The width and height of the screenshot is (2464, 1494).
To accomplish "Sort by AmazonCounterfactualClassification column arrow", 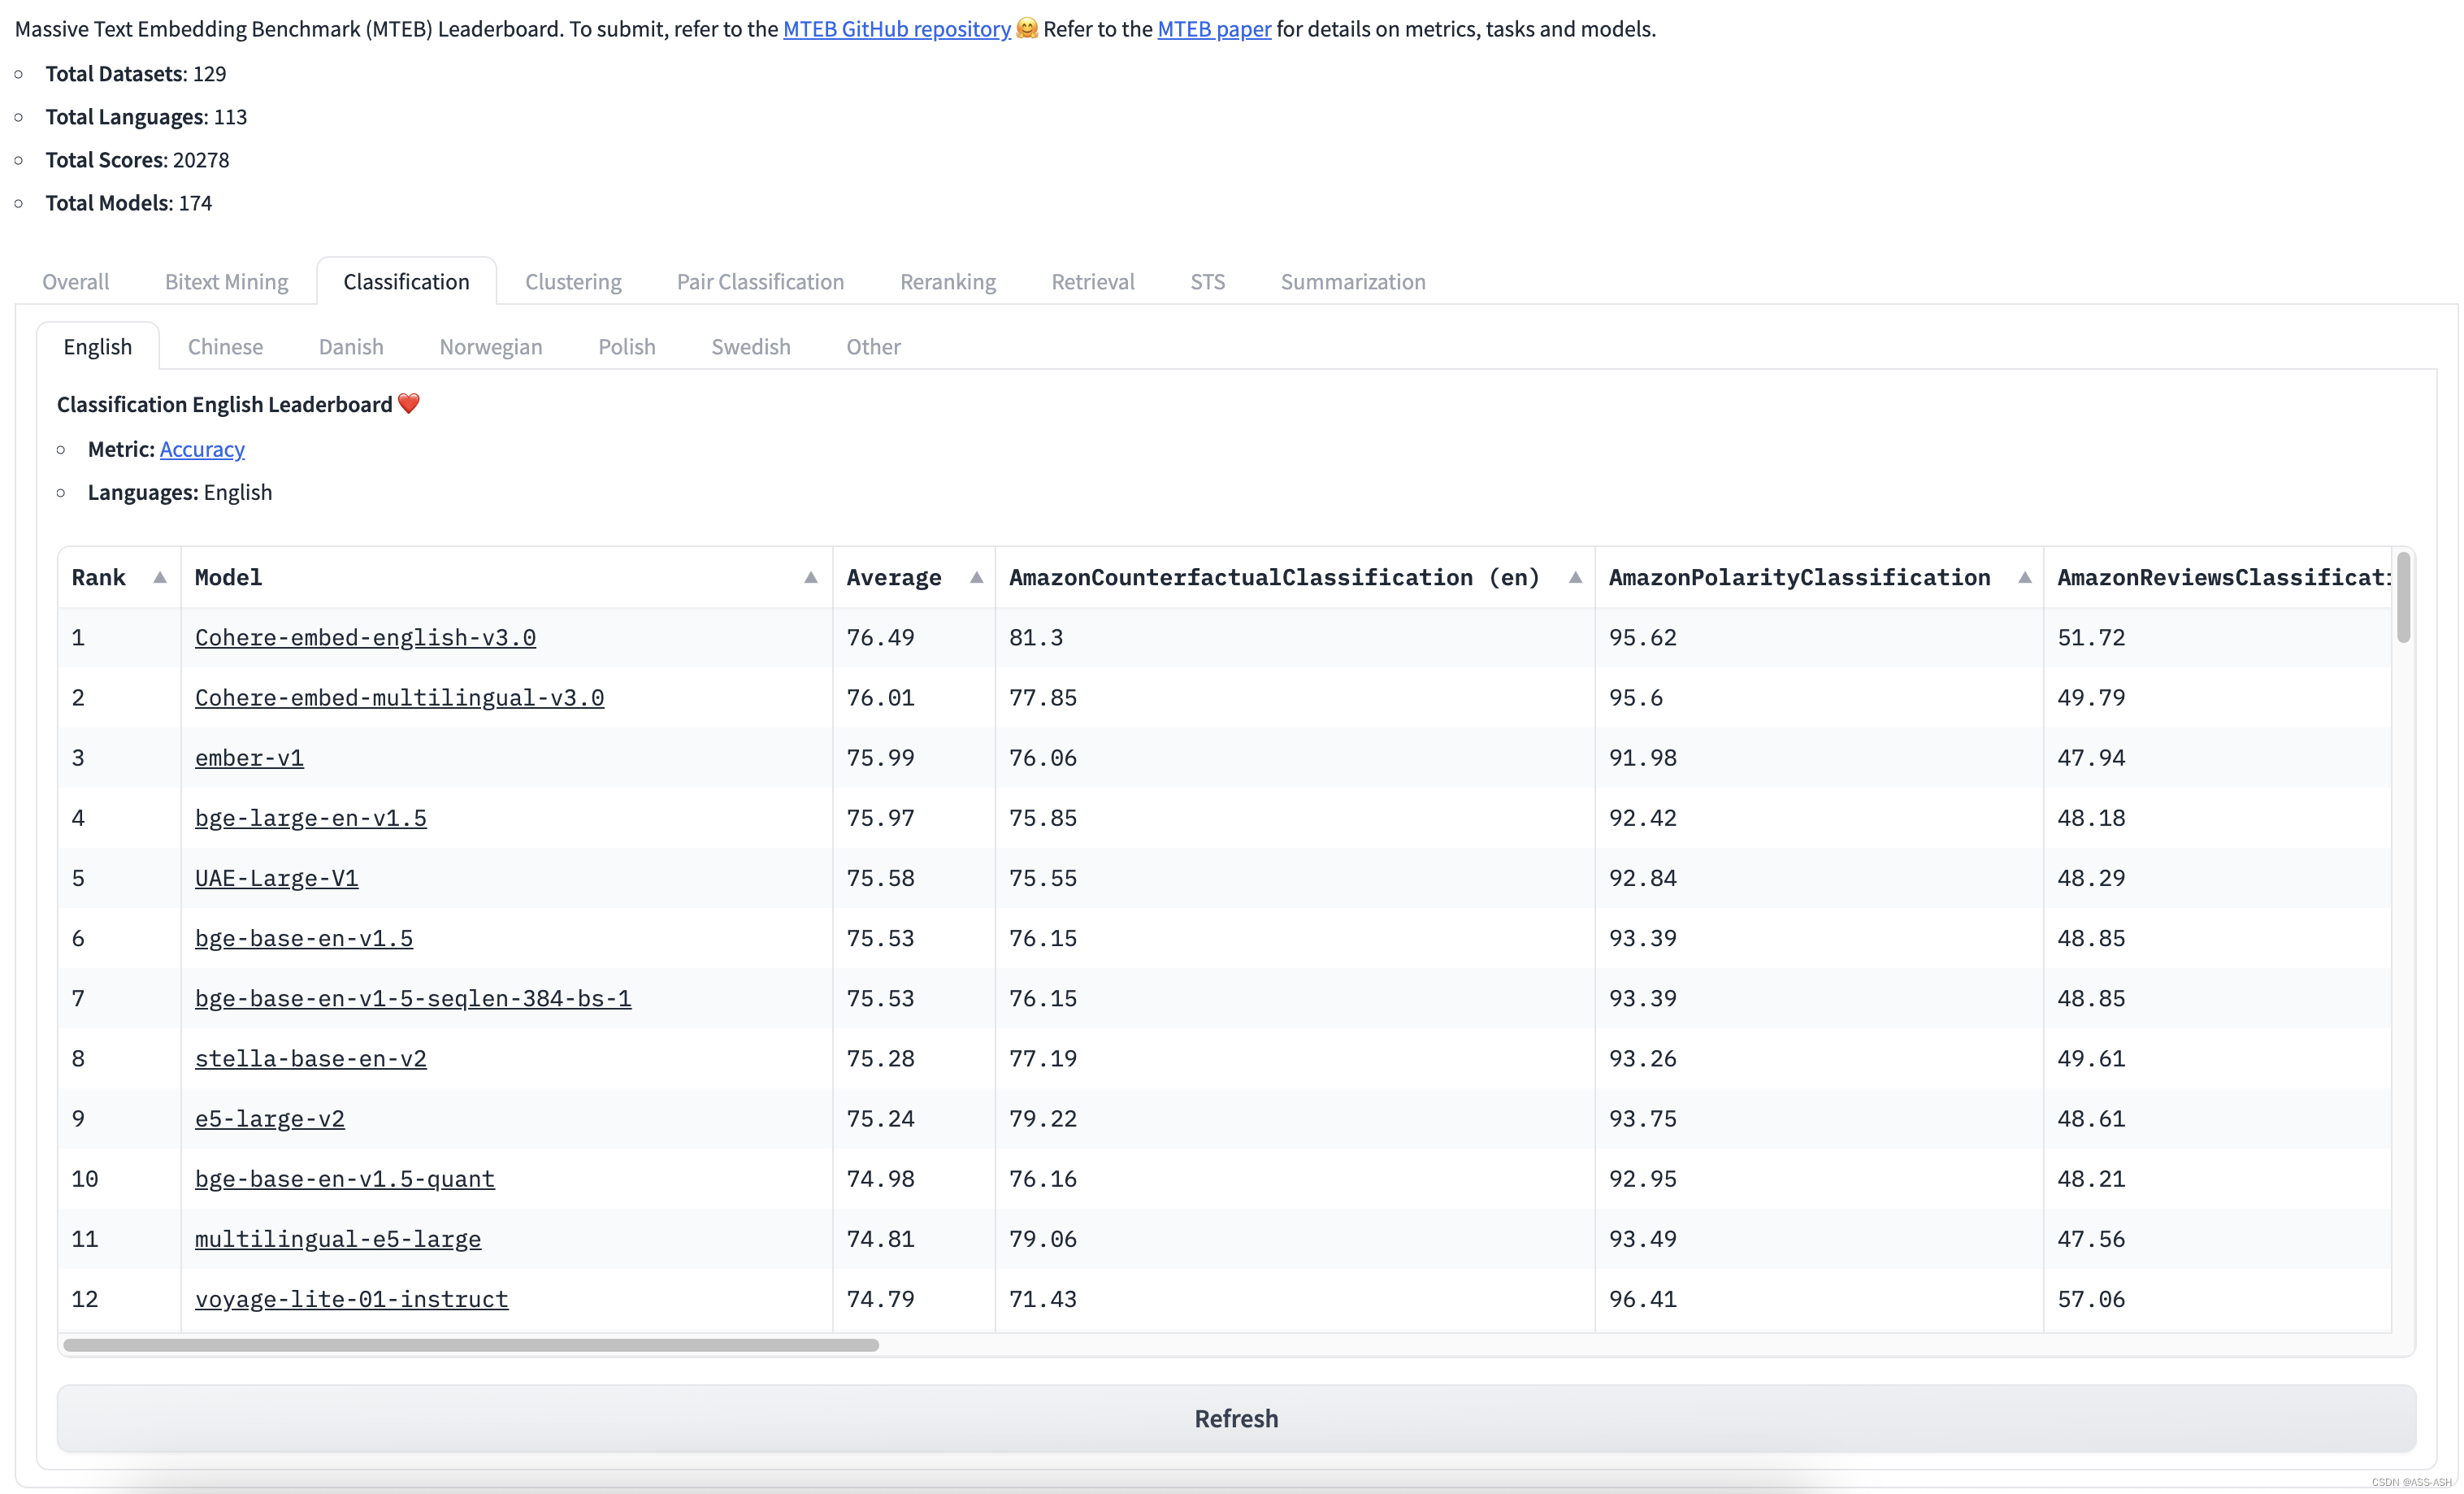I will coord(1574,577).
